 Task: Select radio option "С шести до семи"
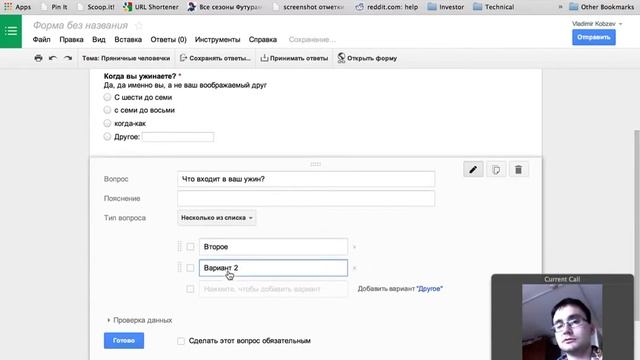click(x=107, y=97)
